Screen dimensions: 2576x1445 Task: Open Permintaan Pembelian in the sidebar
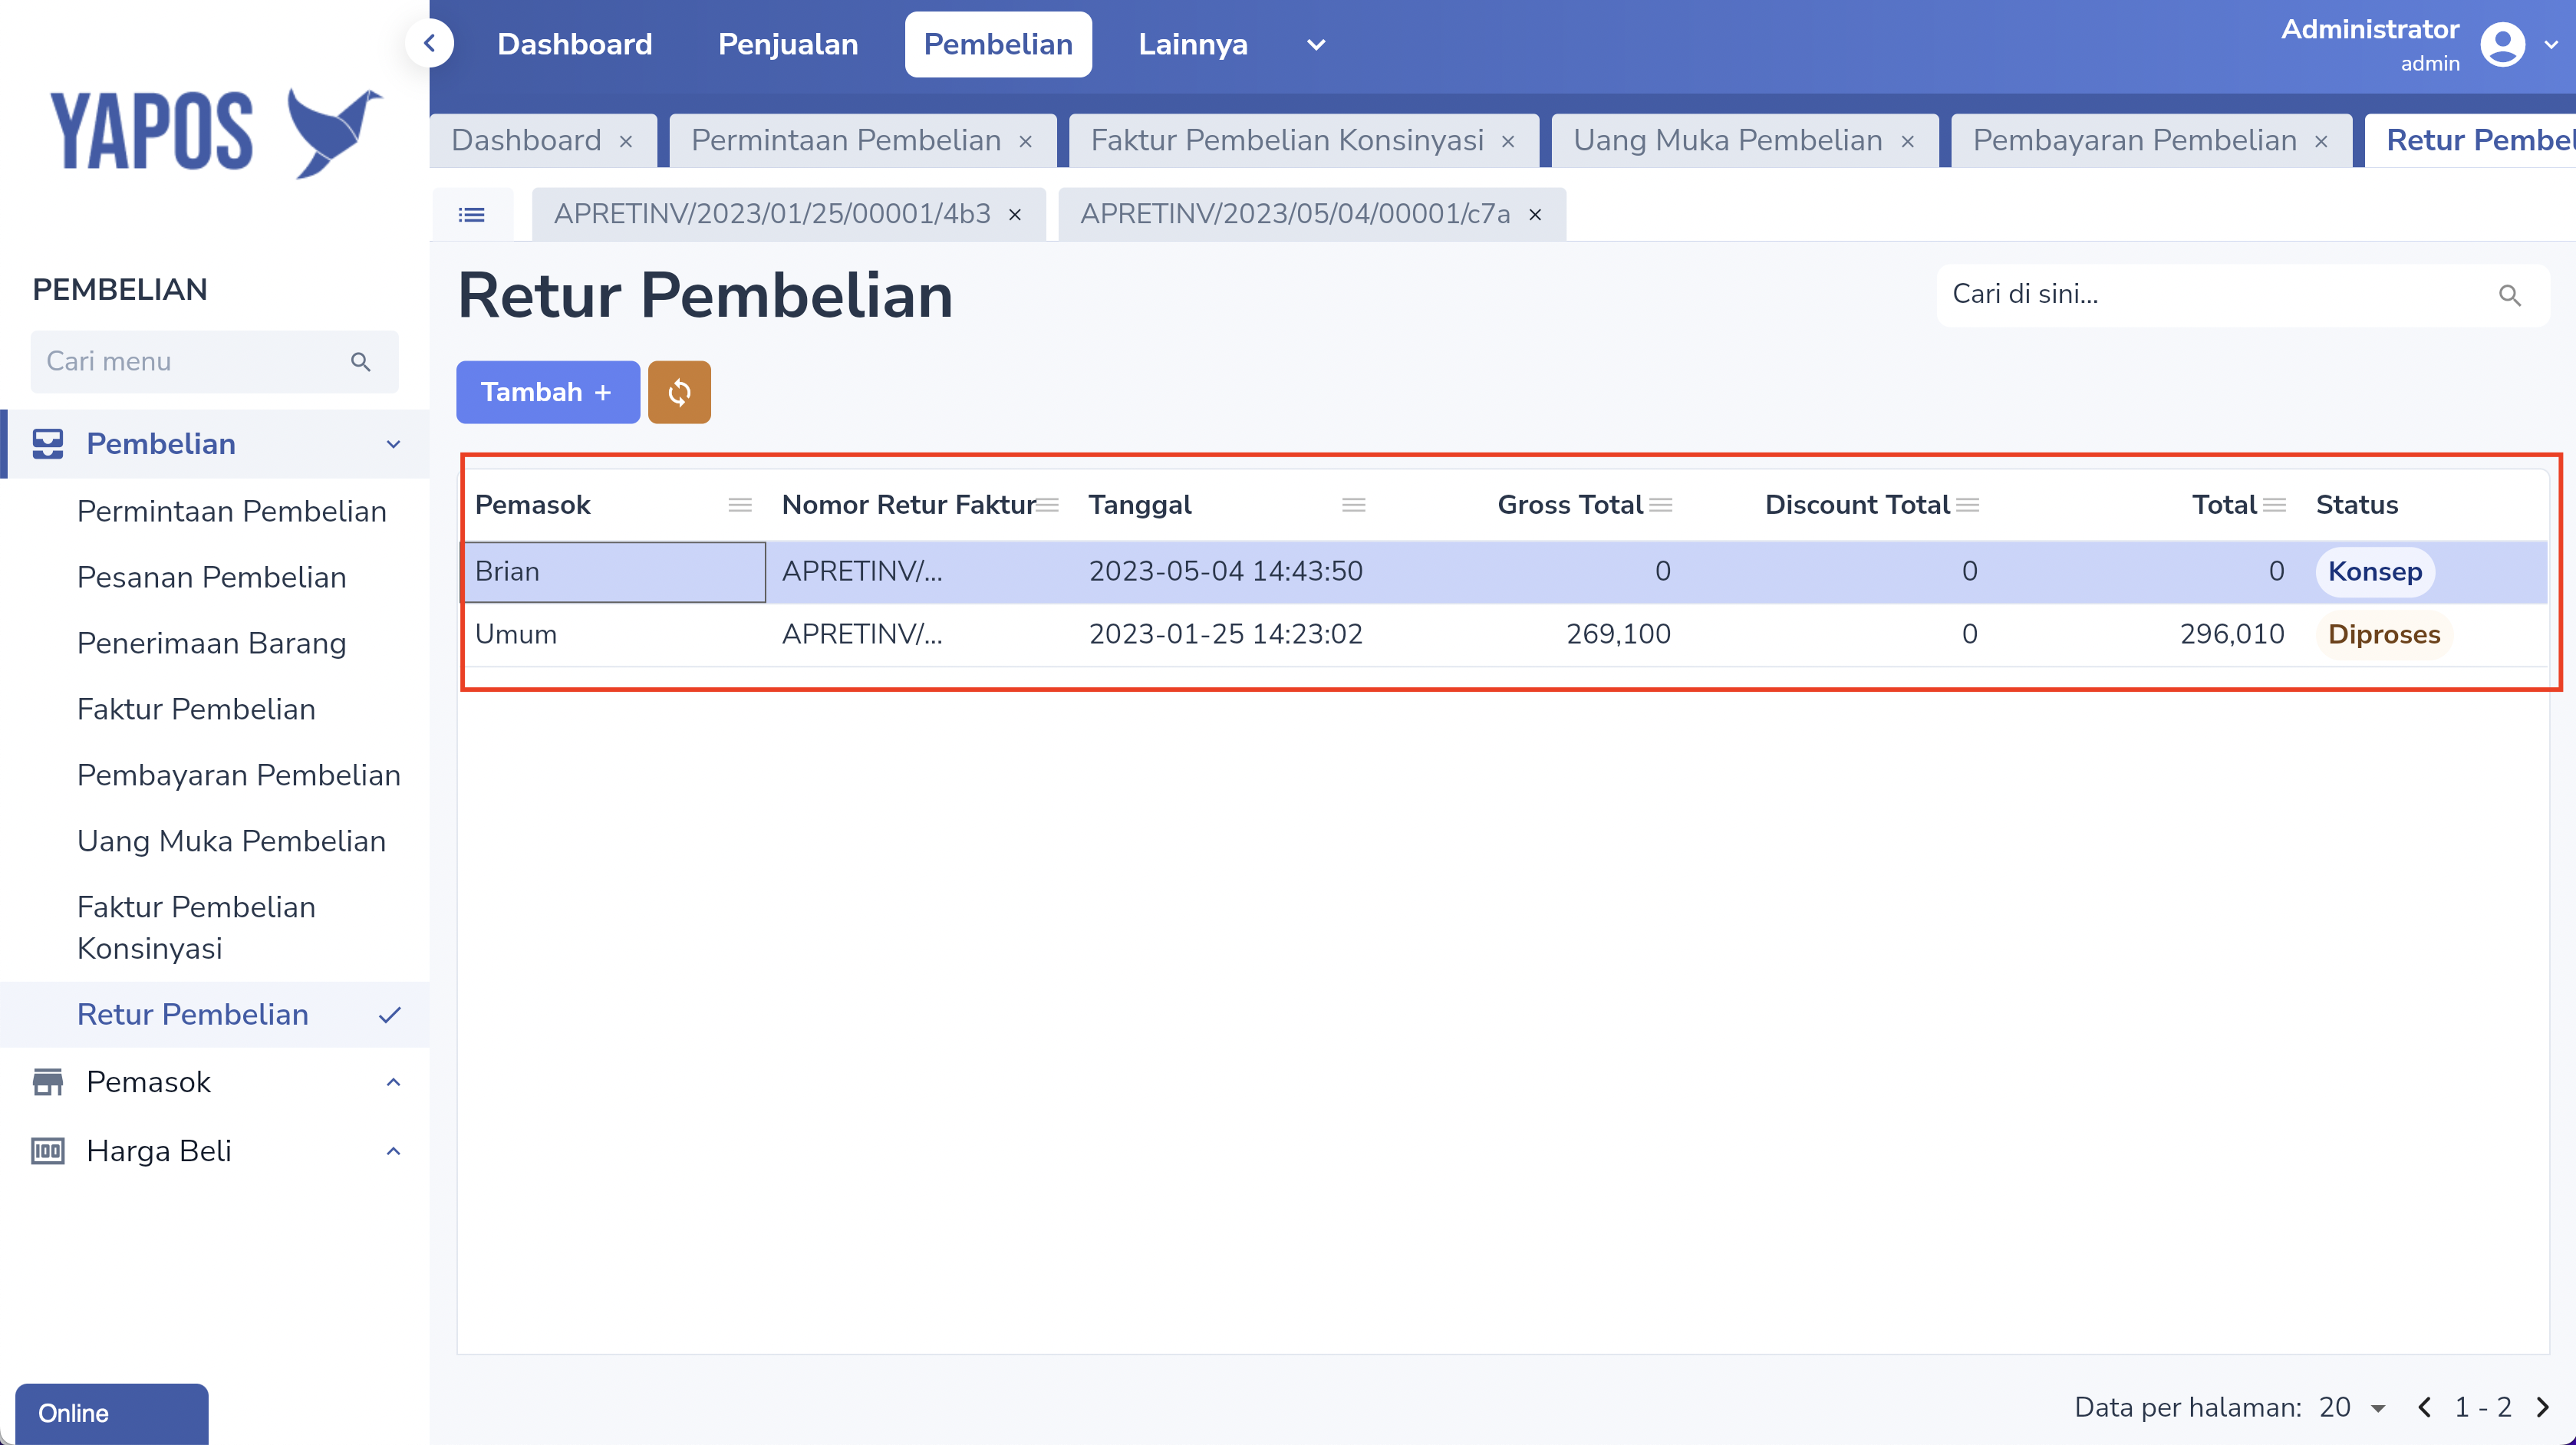click(232, 512)
